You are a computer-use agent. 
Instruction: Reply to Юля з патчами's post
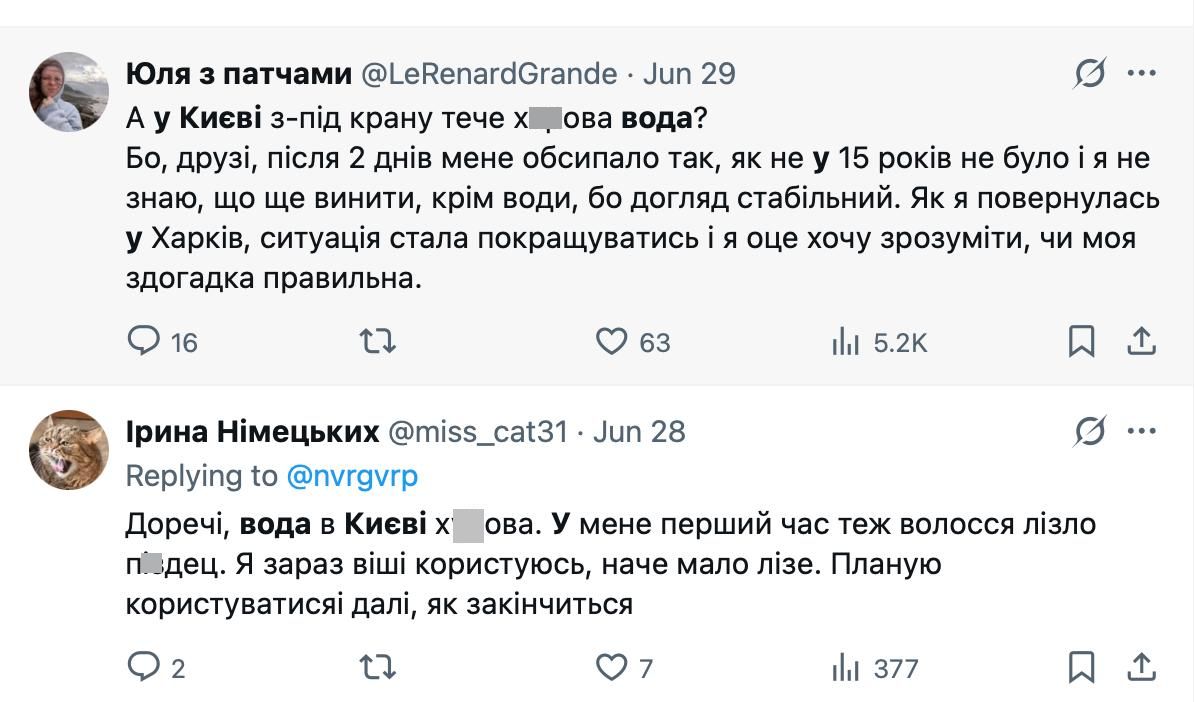(x=144, y=342)
